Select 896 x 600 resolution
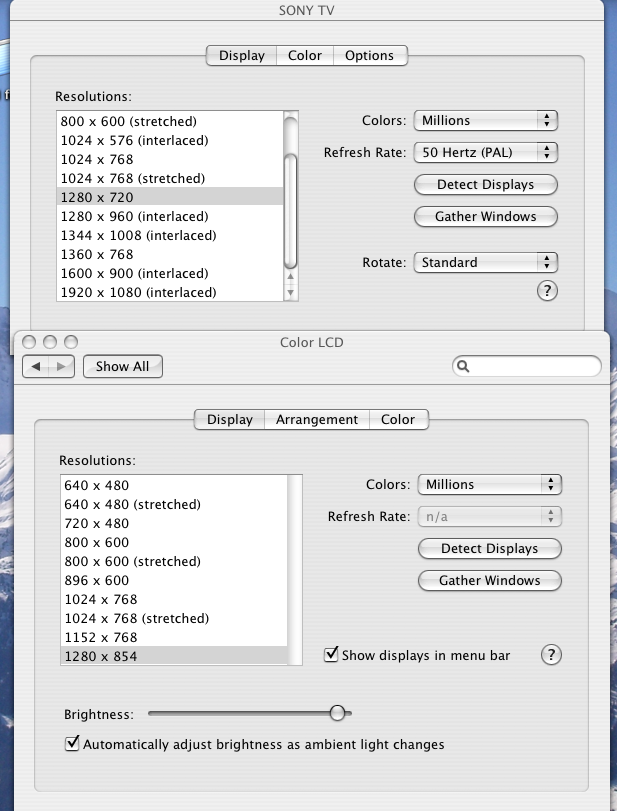Screen dimensions: 617x811 [x=174, y=580]
